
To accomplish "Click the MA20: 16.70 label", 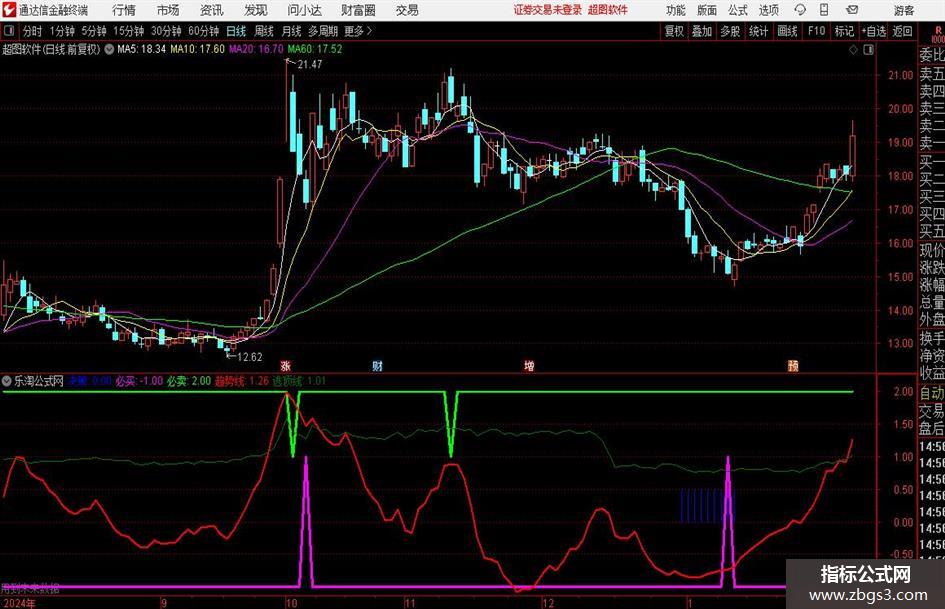I will 256,49.
